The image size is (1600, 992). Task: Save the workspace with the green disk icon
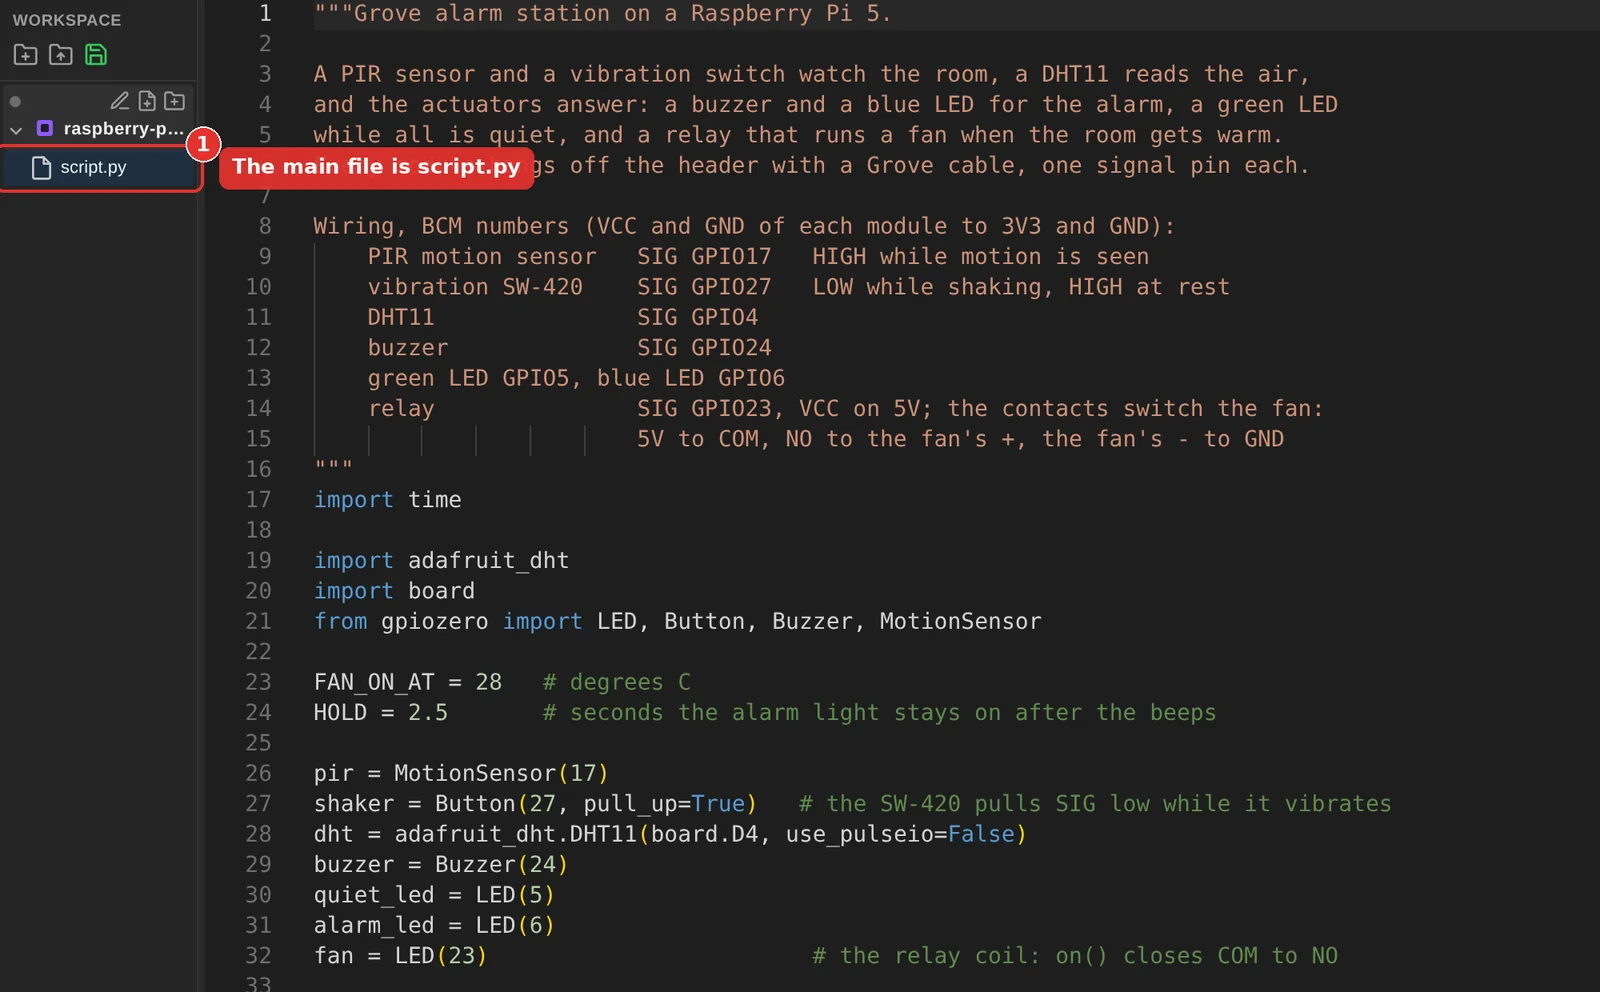click(x=96, y=55)
